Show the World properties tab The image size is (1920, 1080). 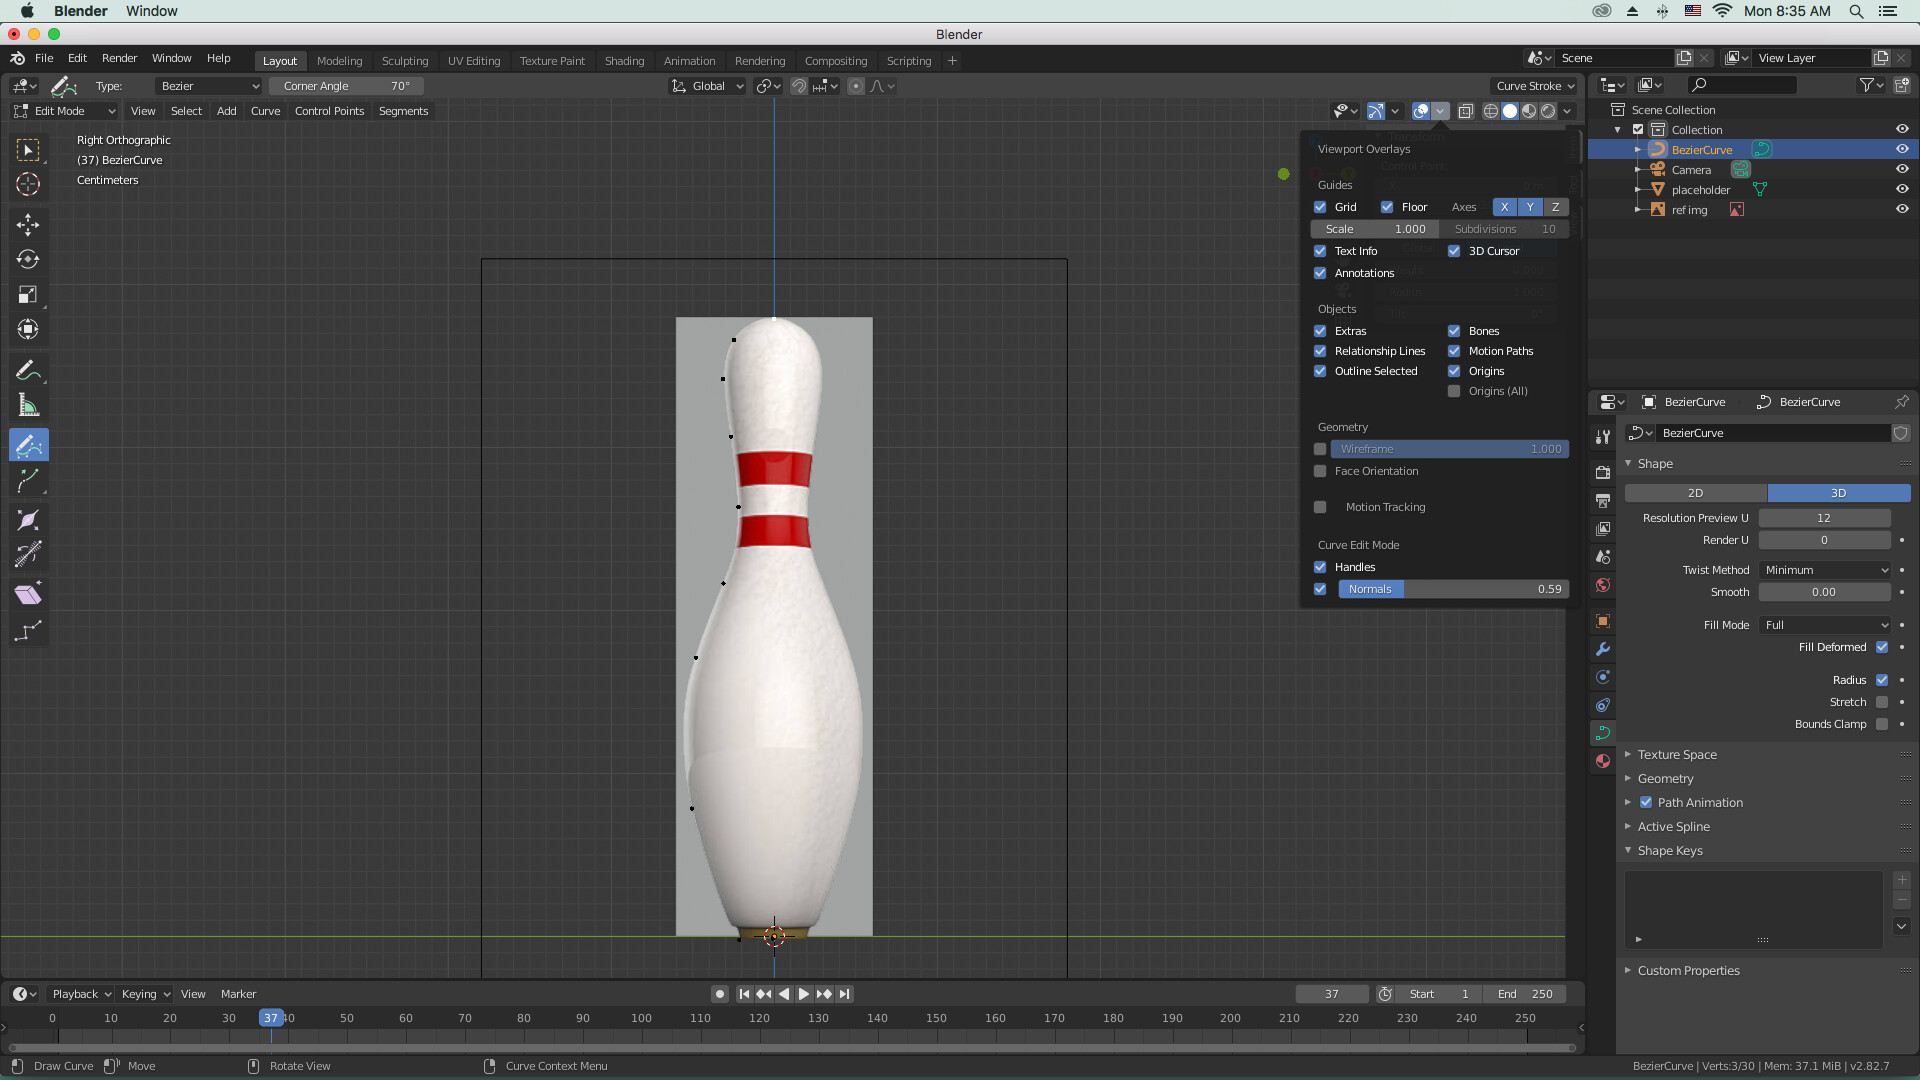click(1603, 585)
